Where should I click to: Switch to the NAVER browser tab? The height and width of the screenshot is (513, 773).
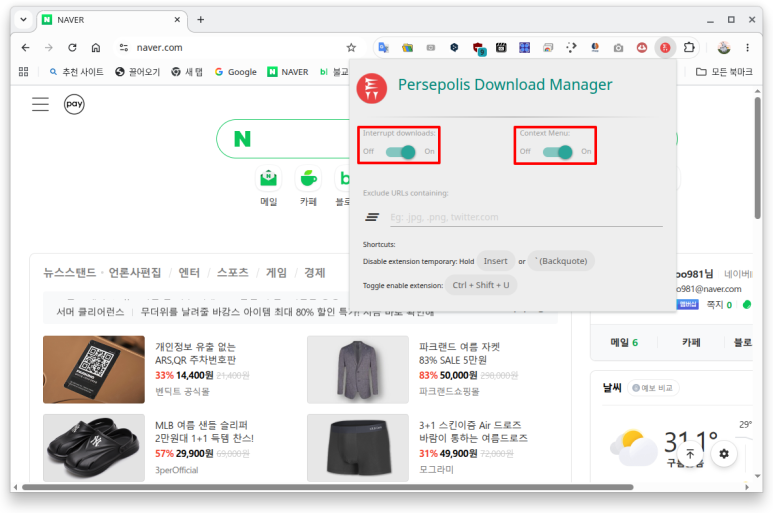(x=112, y=20)
